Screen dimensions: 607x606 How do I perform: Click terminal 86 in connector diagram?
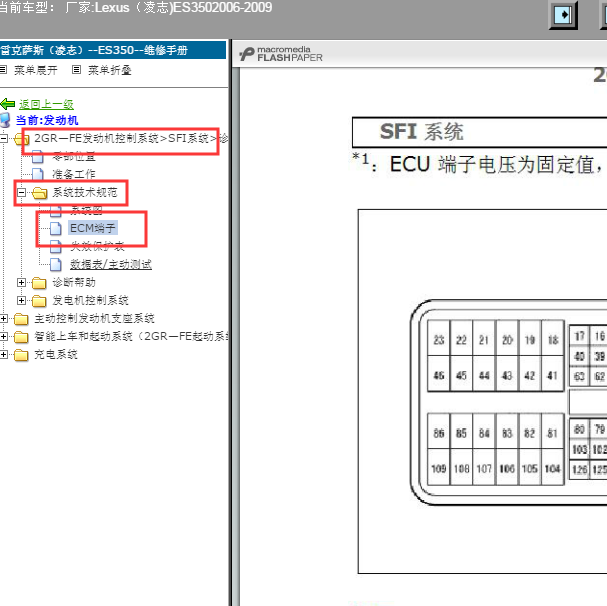pyautogui.click(x=439, y=431)
